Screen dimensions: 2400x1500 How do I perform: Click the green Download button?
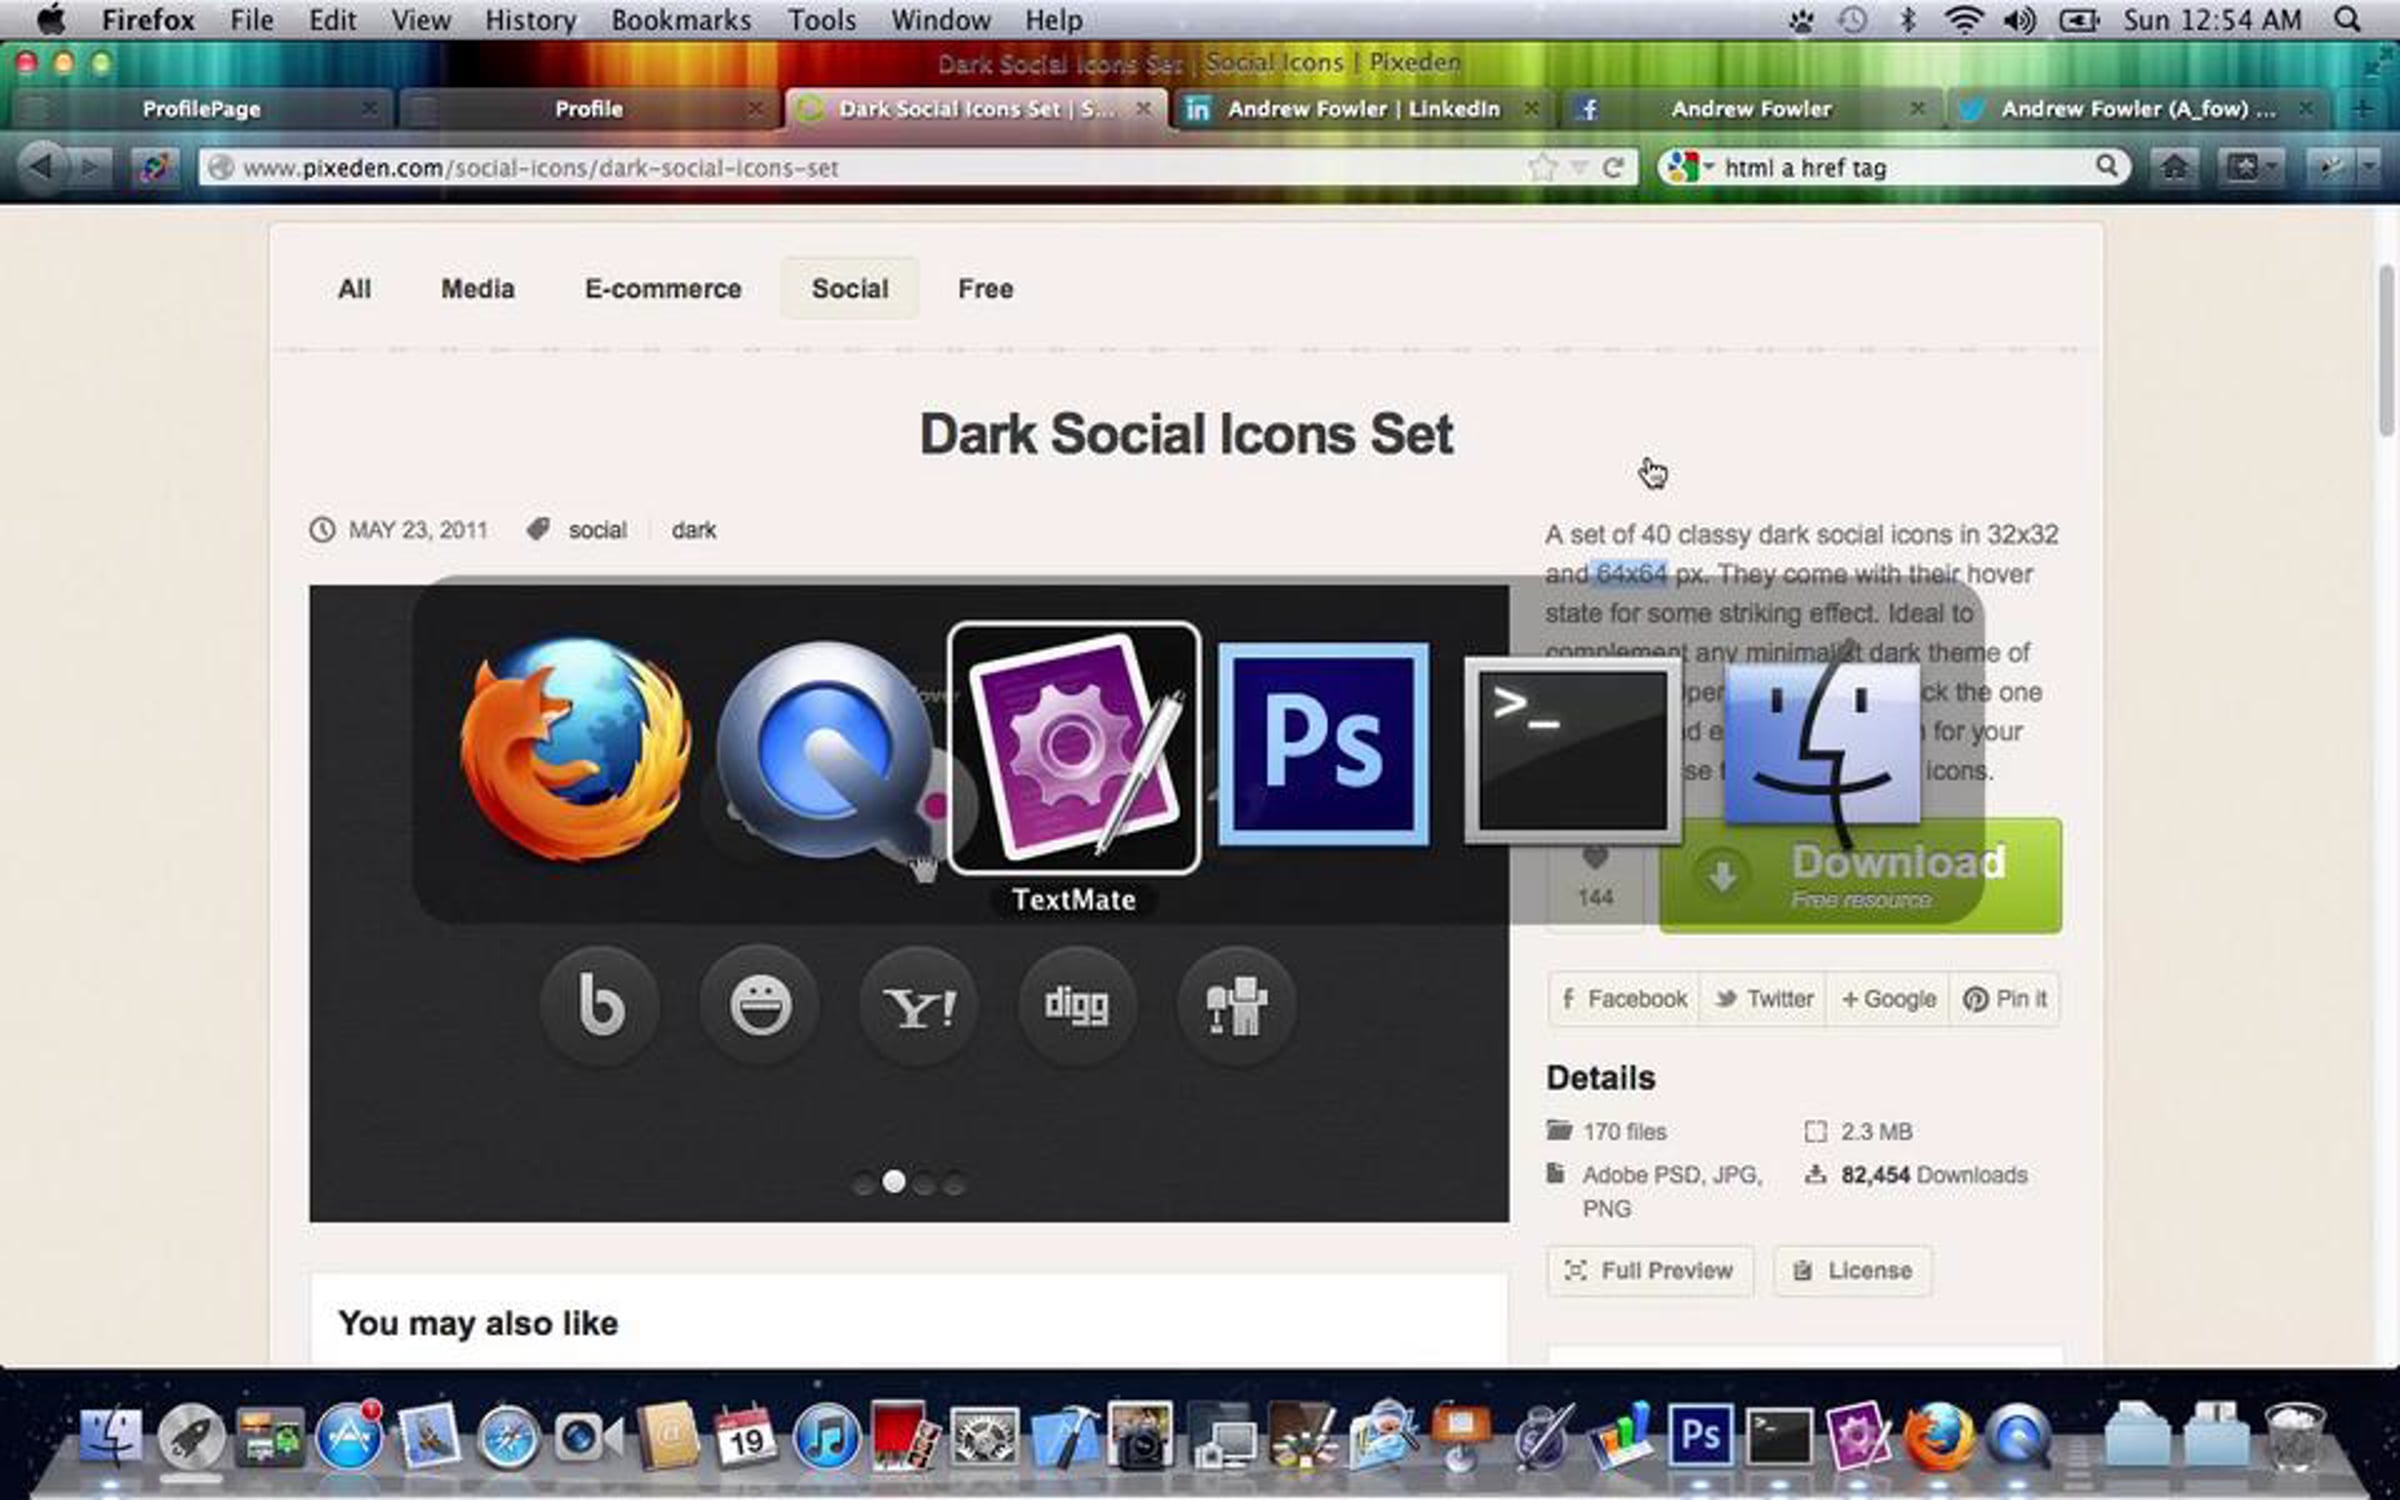(x=1860, y=876)
